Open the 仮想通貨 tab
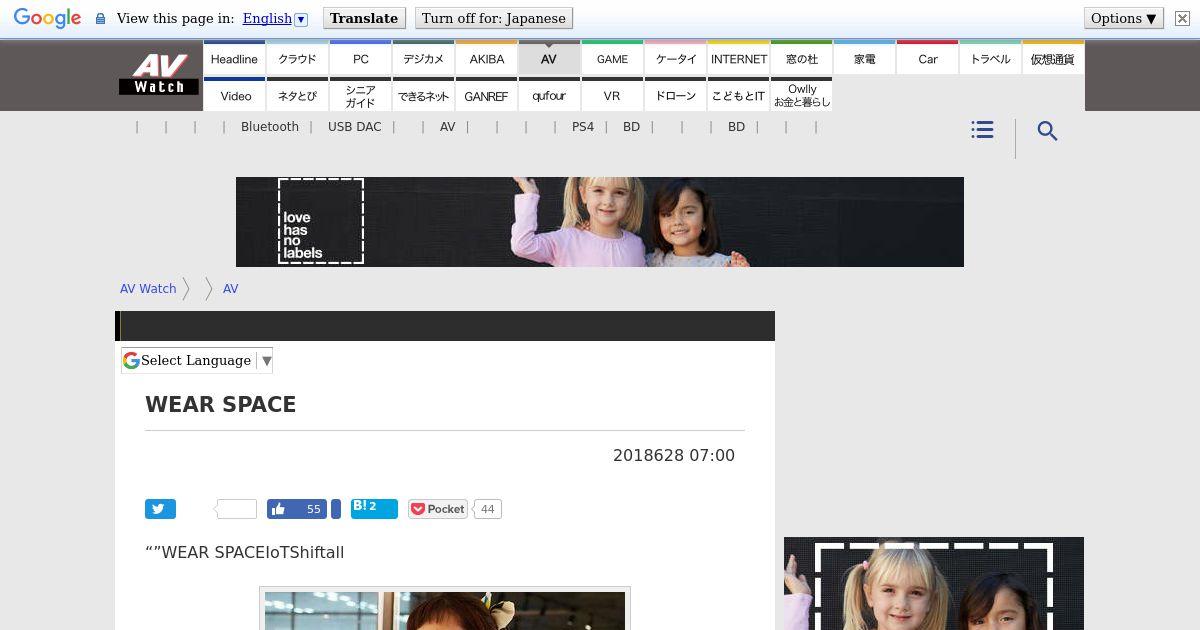The width and height of the screenshot is (1200, 630). coord(1053,58)
